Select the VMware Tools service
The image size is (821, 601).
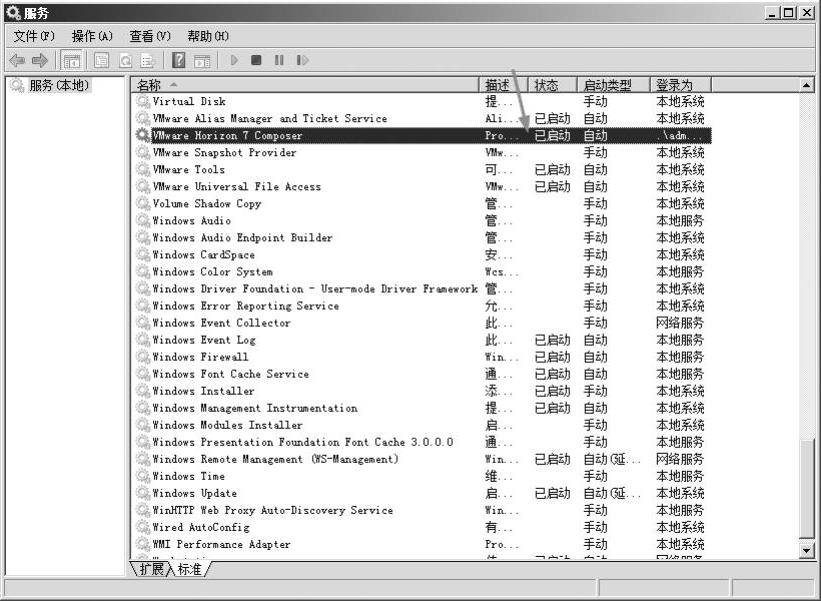click(421, 170)
